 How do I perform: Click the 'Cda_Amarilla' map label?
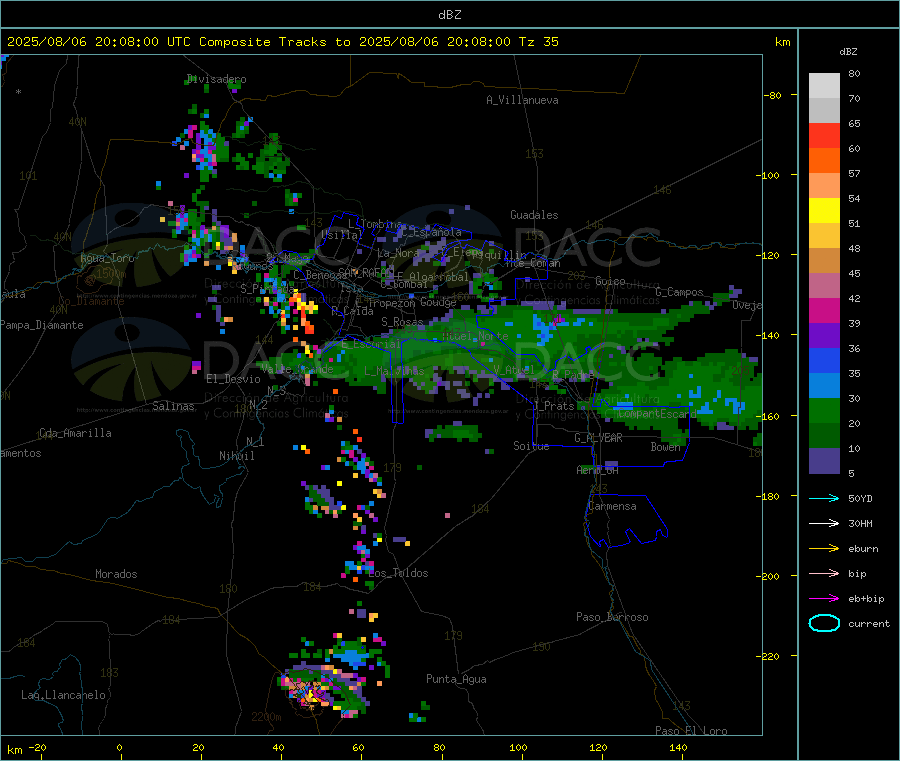click(75, 433)
